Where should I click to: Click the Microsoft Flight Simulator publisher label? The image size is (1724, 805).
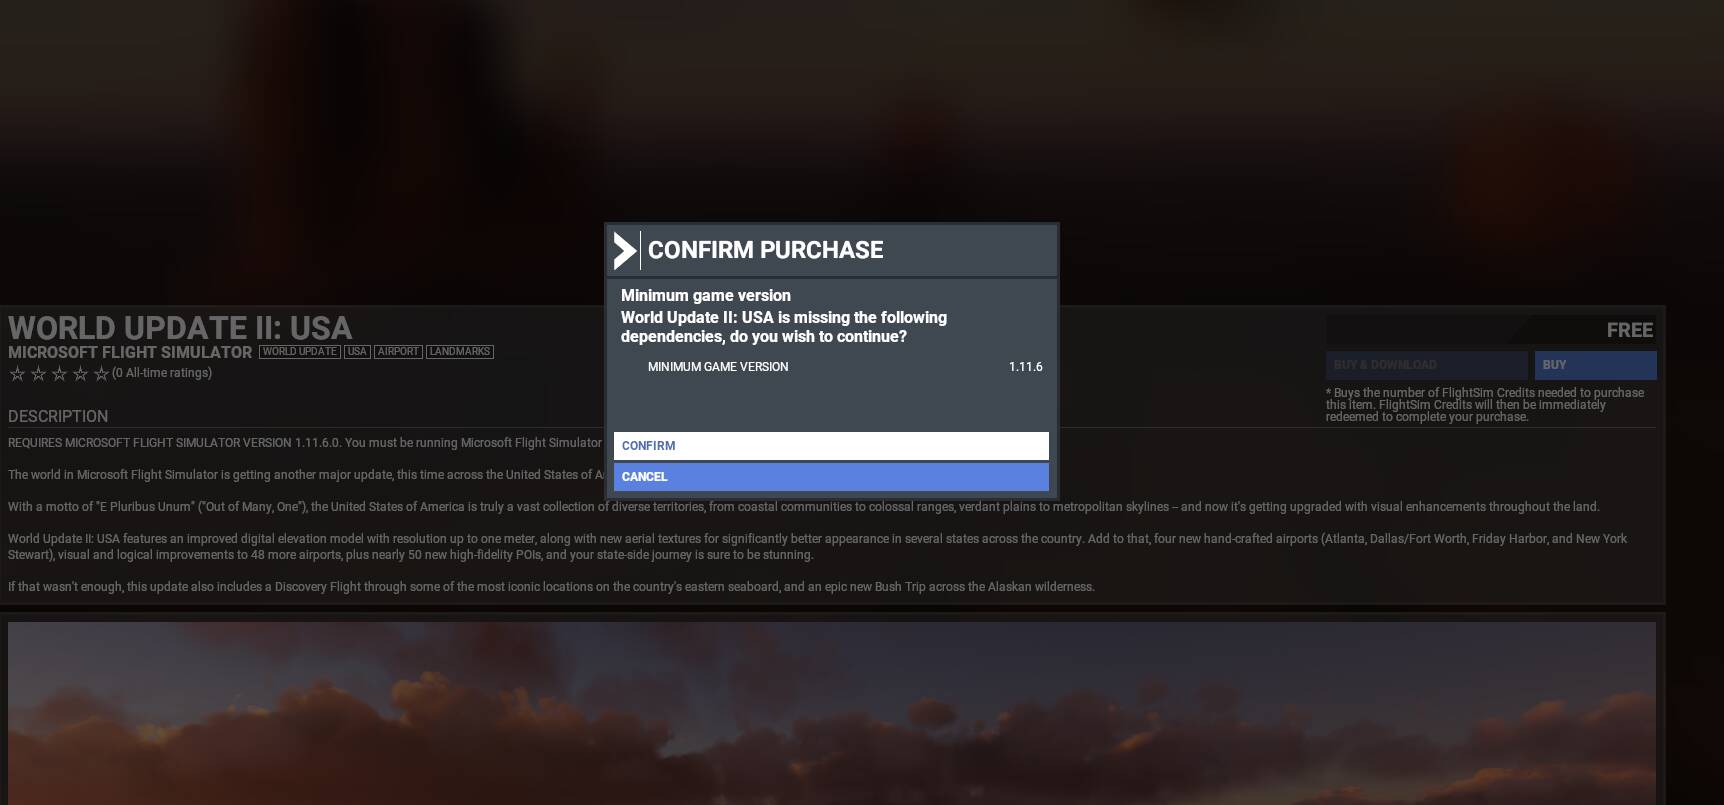pyautogui.click(x=130, y=352)
